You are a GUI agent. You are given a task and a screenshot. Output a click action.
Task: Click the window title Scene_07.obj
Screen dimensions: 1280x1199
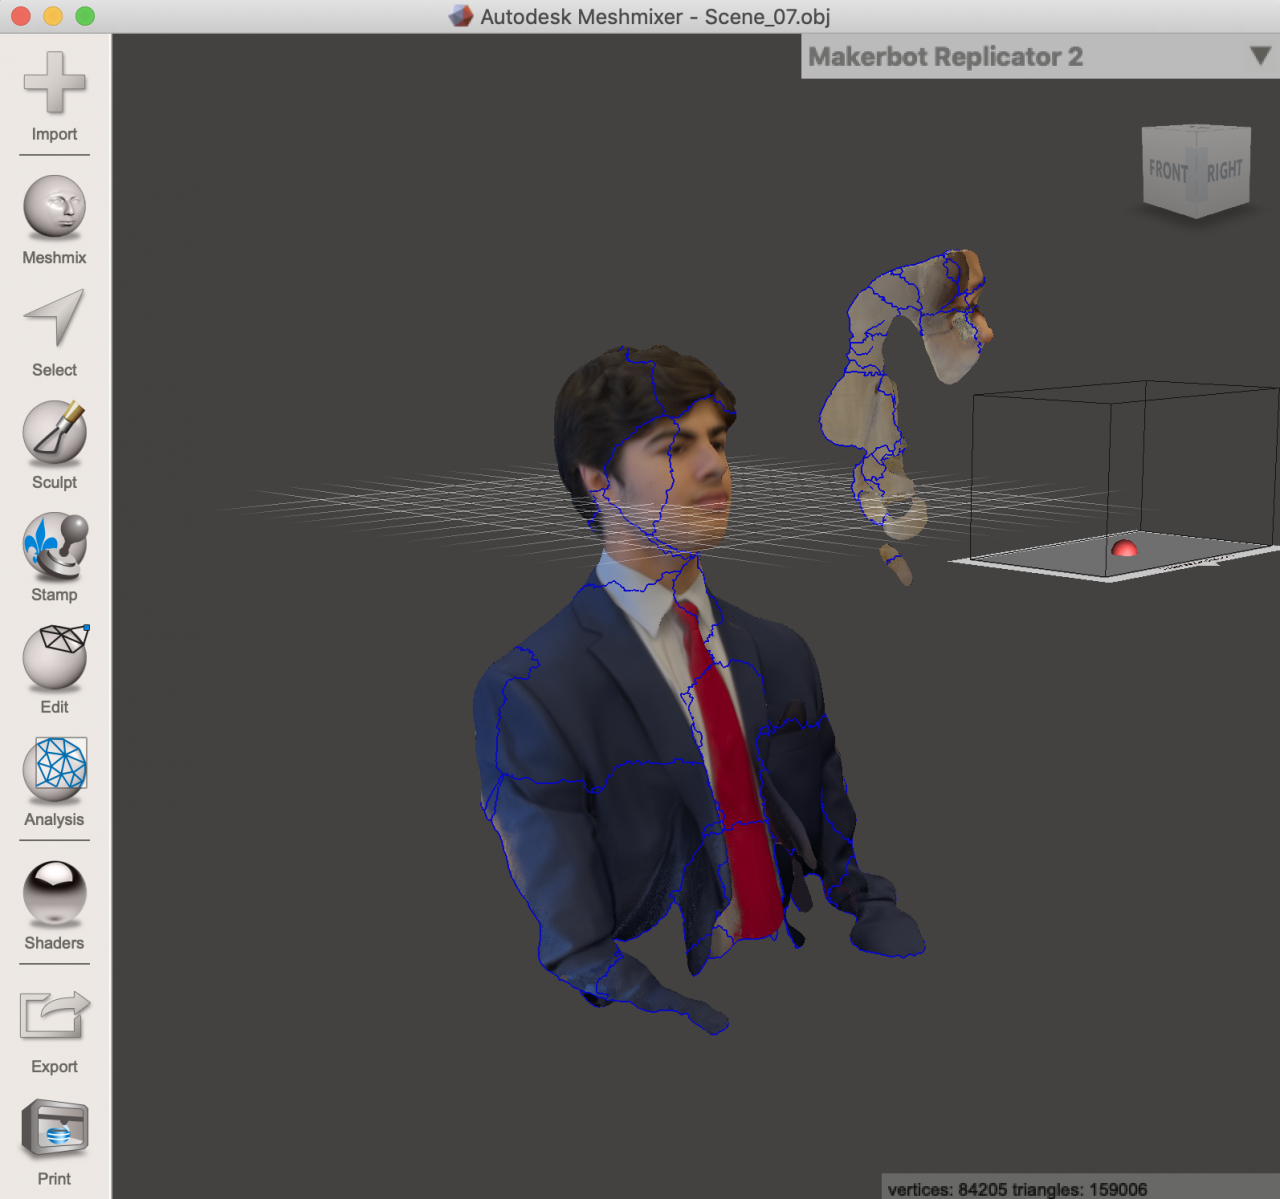point(767,17)
